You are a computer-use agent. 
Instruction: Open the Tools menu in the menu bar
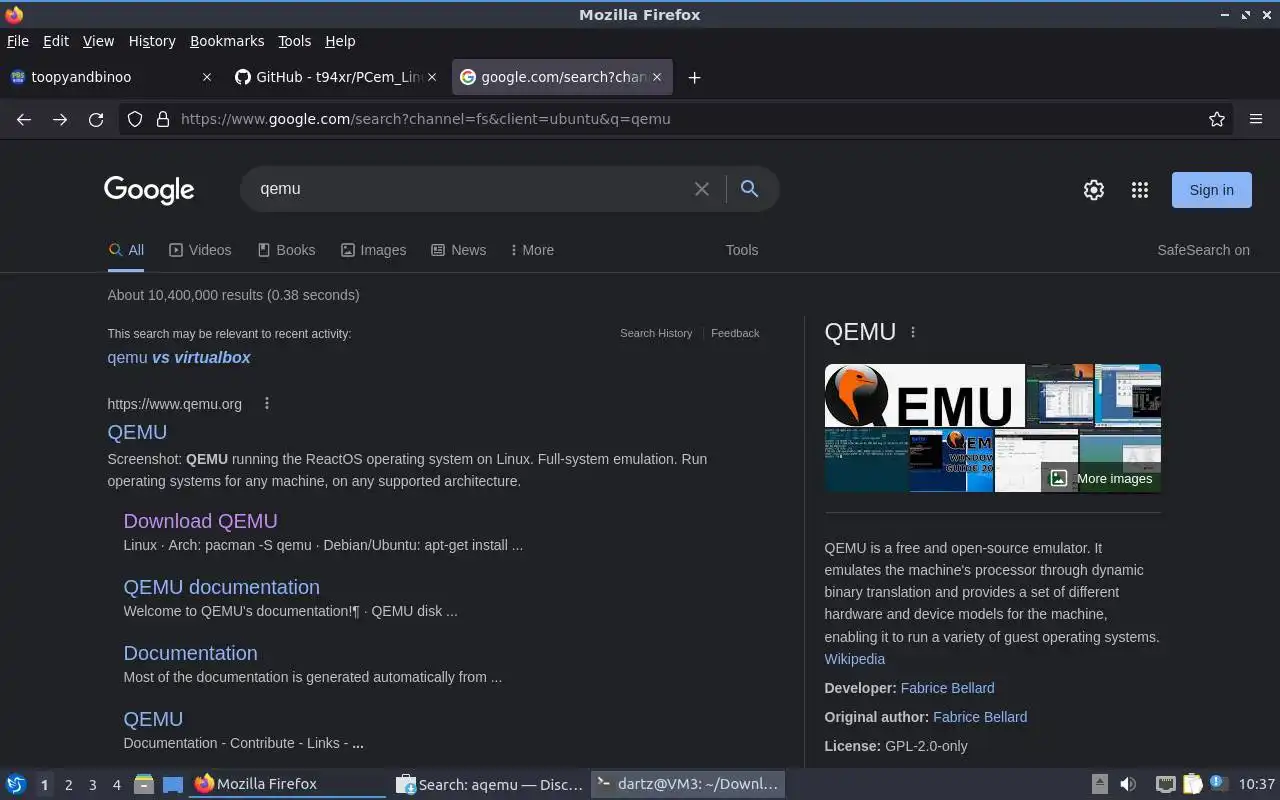pyautogui.click(x=294, y=41)
